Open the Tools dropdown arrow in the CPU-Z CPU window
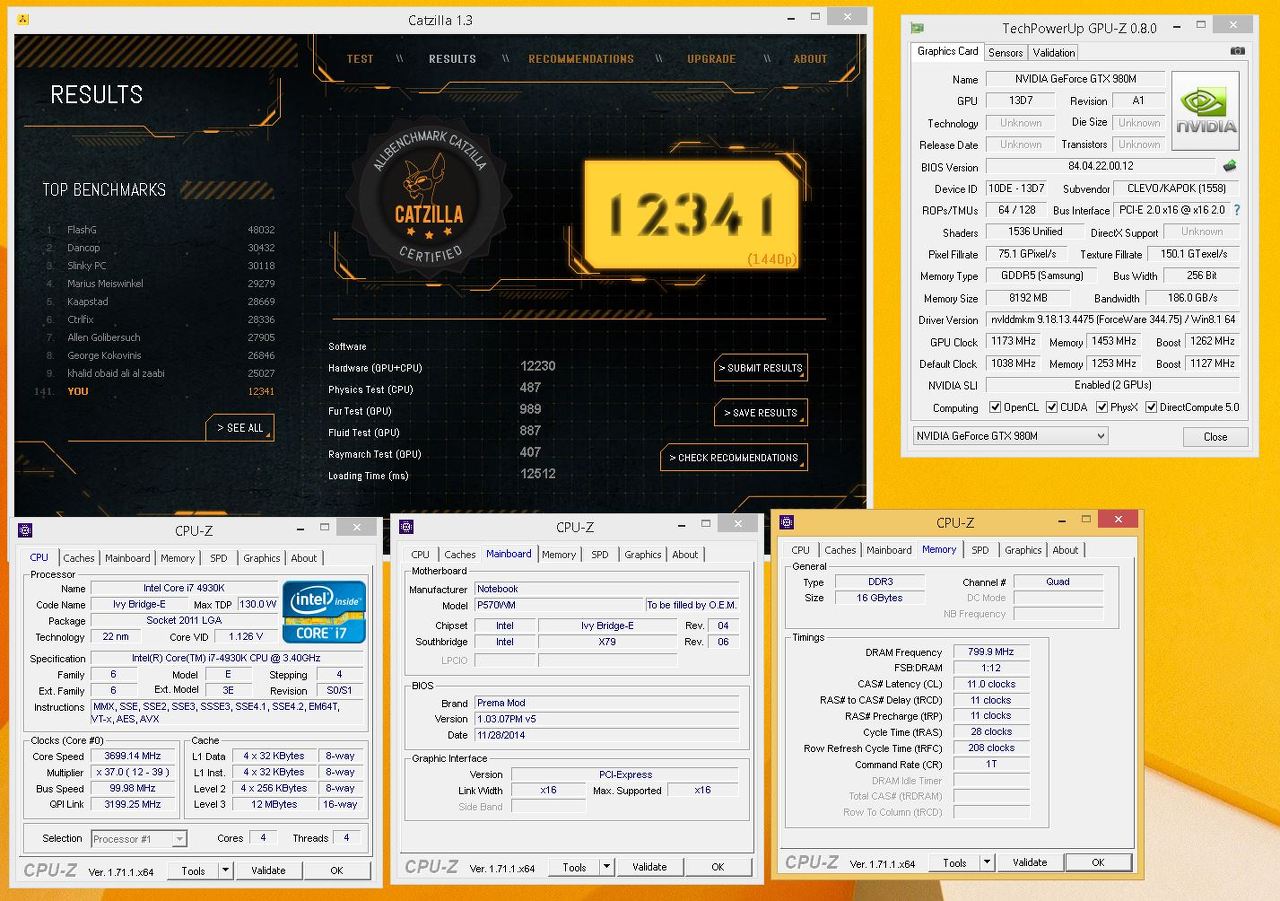The image size is (1280, 901). click(x=226, y=871)
